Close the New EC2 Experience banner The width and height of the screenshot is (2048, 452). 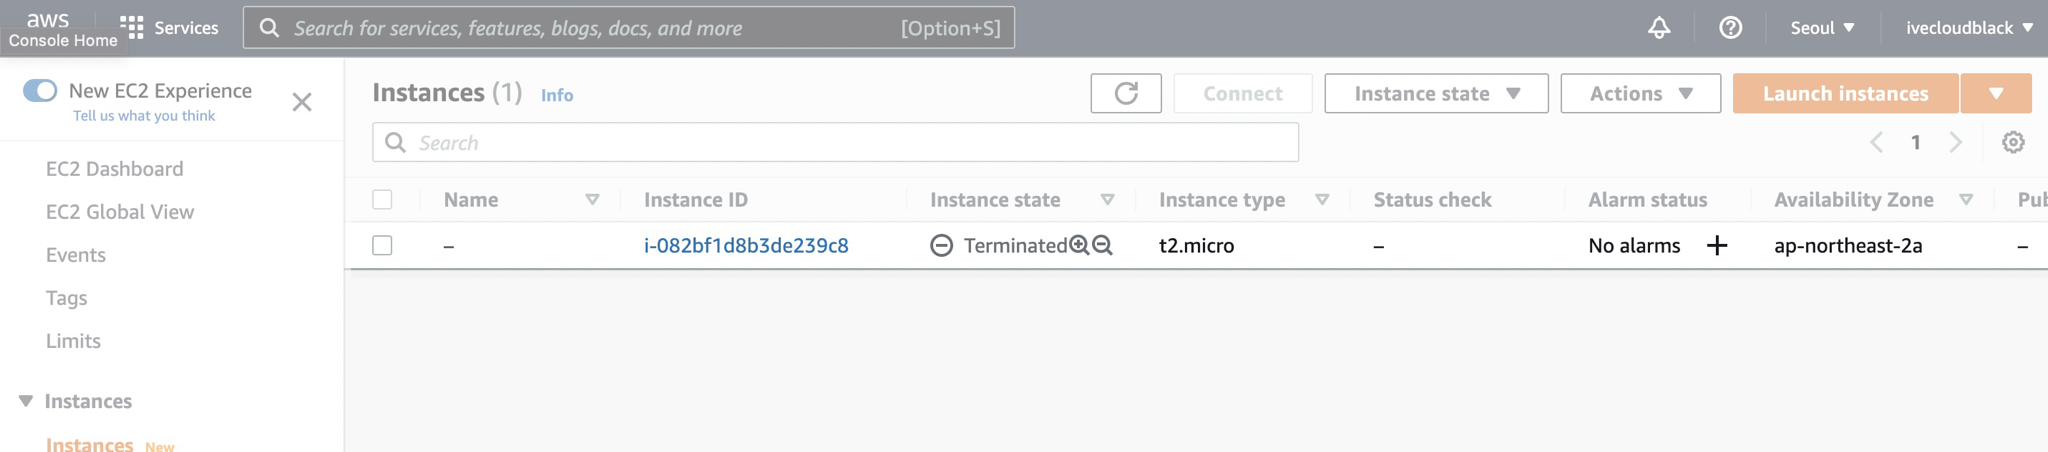302,102
